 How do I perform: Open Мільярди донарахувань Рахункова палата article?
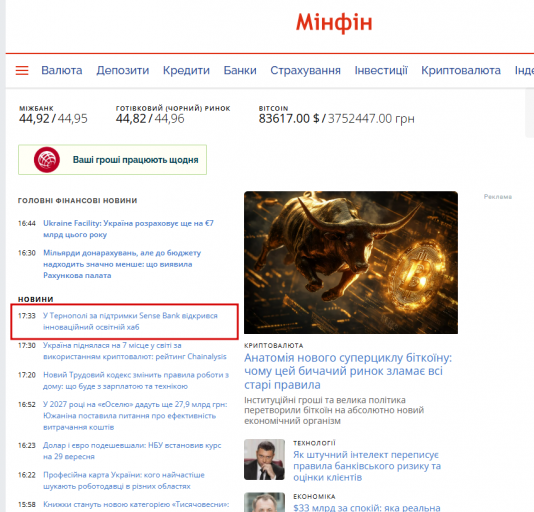pyautogui.click(x=122, y=264)
